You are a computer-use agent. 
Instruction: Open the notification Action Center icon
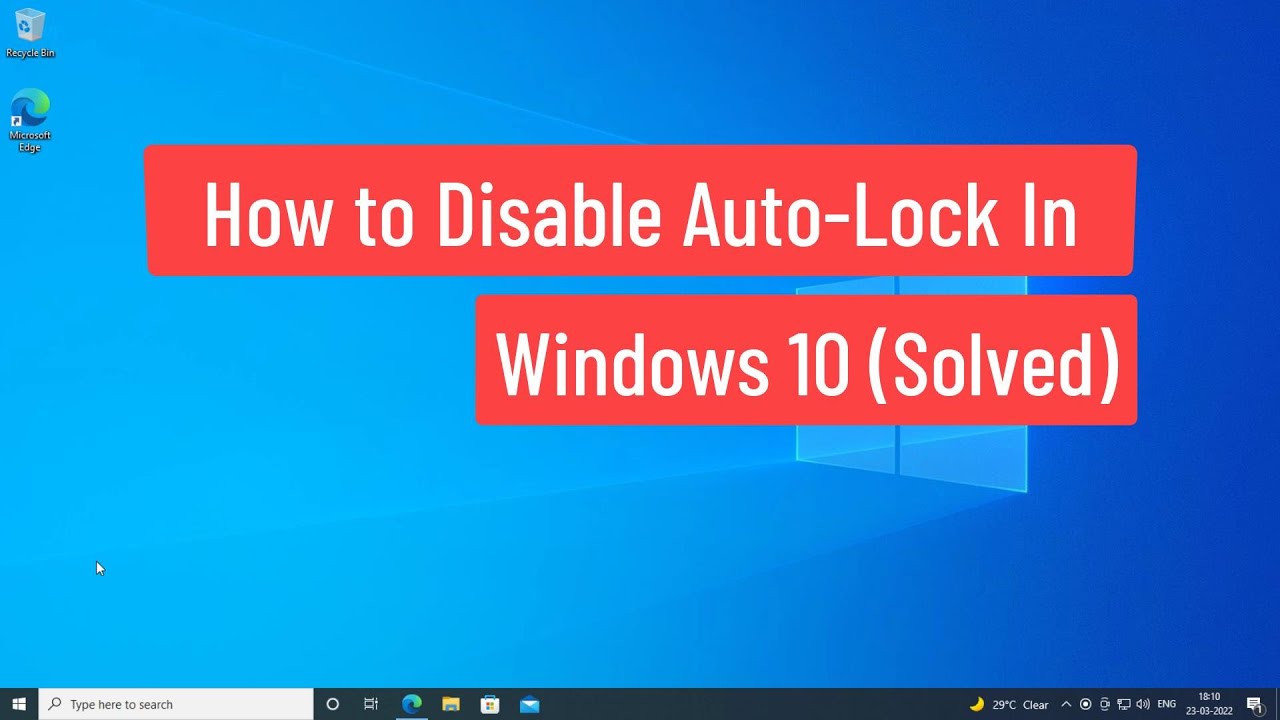(1255, 704)
